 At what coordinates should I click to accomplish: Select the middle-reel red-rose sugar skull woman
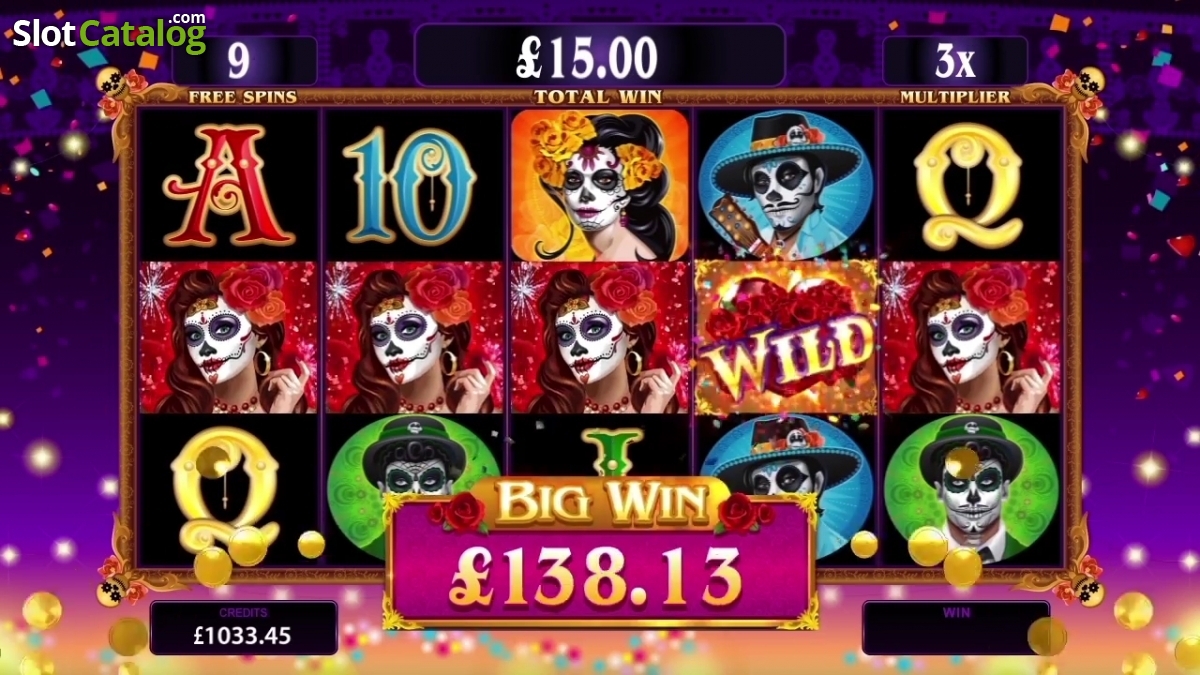pos(600,338)
